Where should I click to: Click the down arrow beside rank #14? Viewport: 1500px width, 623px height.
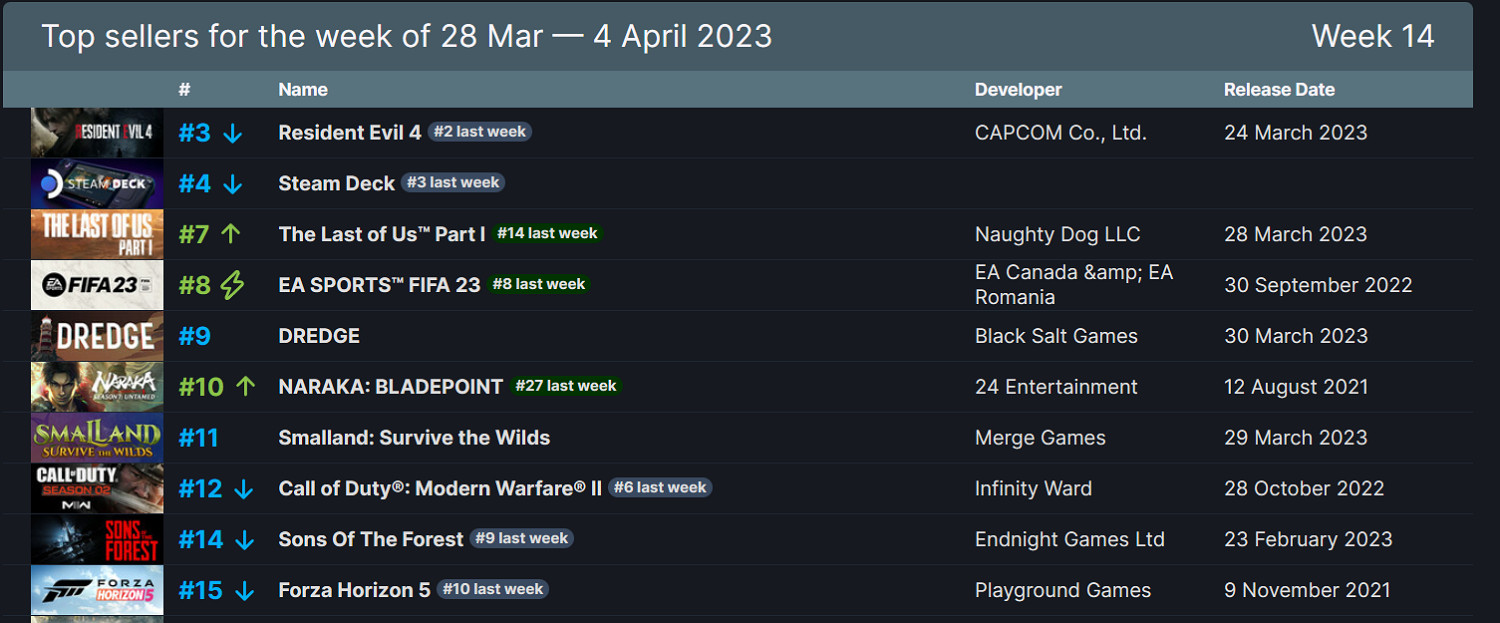click(x=245, y=540)
